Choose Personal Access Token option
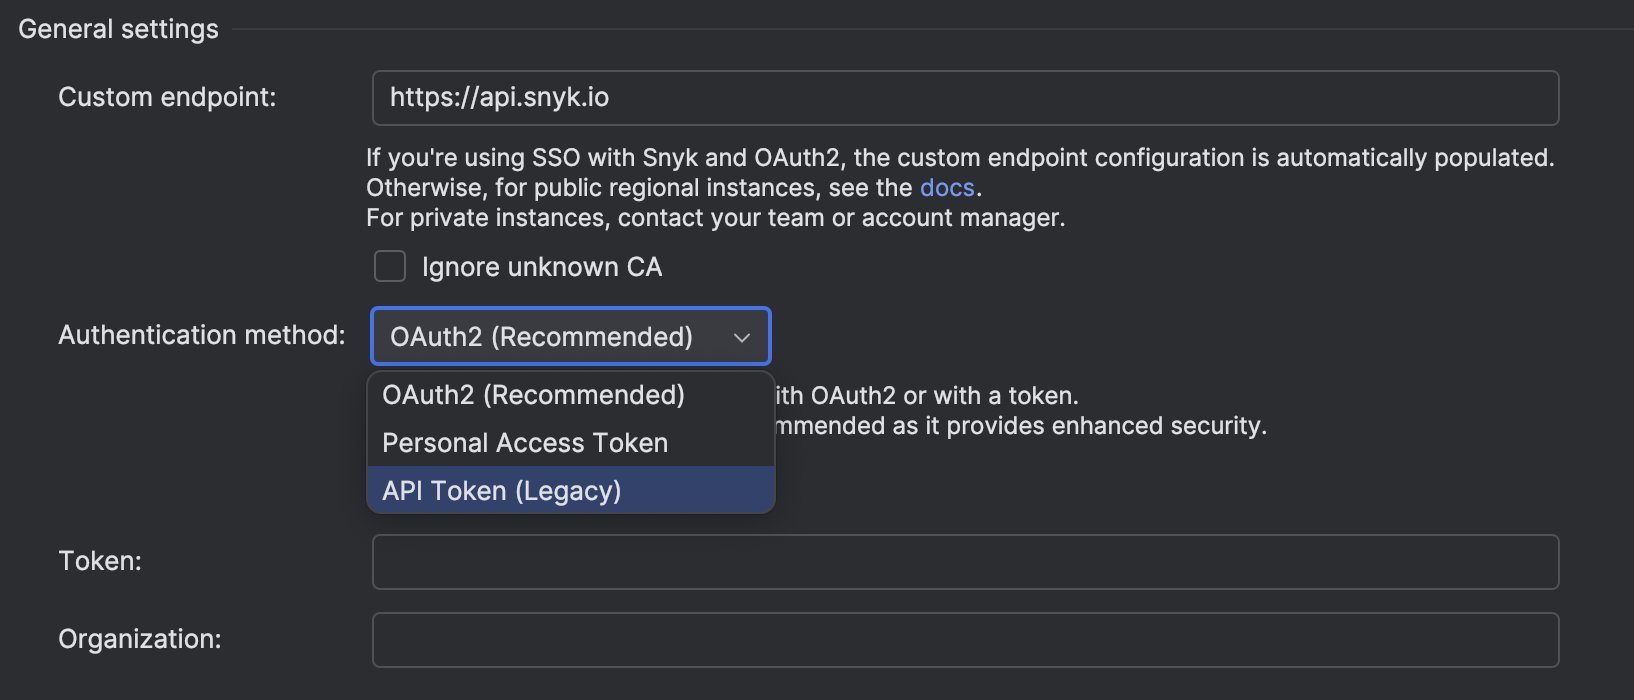The image size is (1634, 700). [x=525, y=443]
